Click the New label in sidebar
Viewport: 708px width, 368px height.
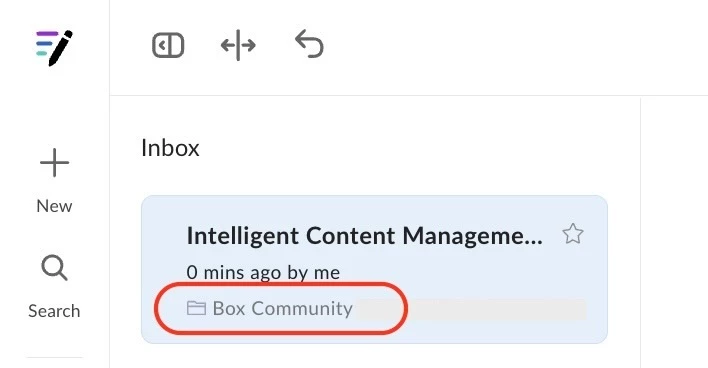(54, 206)
